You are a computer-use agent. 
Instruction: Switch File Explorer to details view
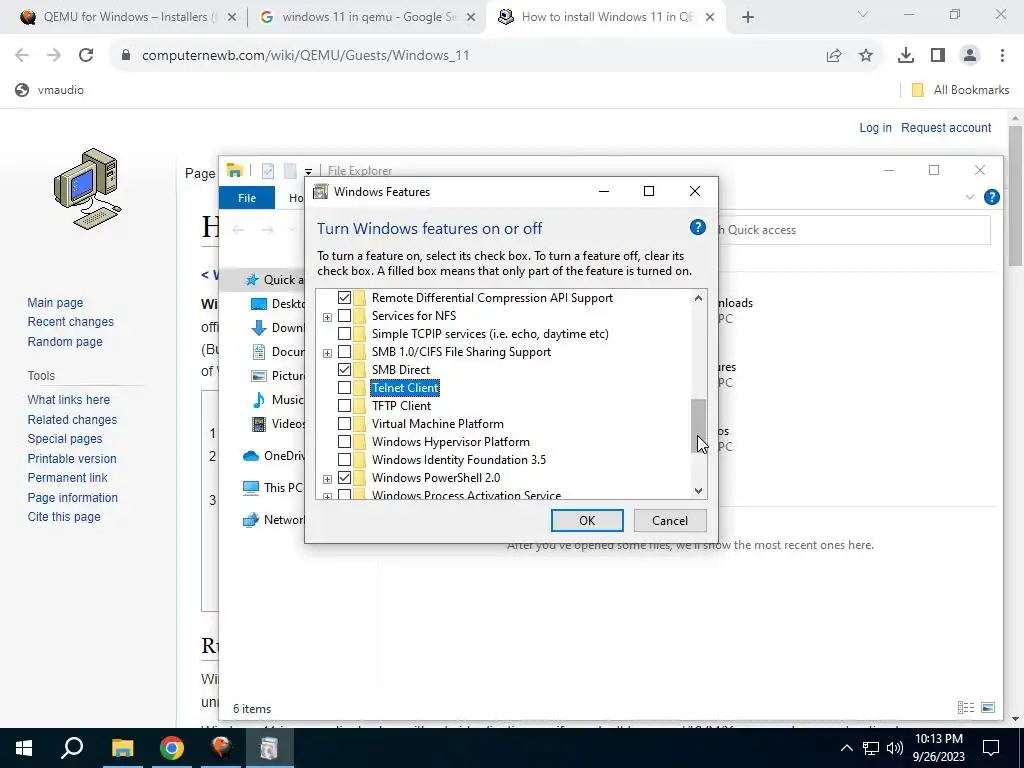coord(966,707)
